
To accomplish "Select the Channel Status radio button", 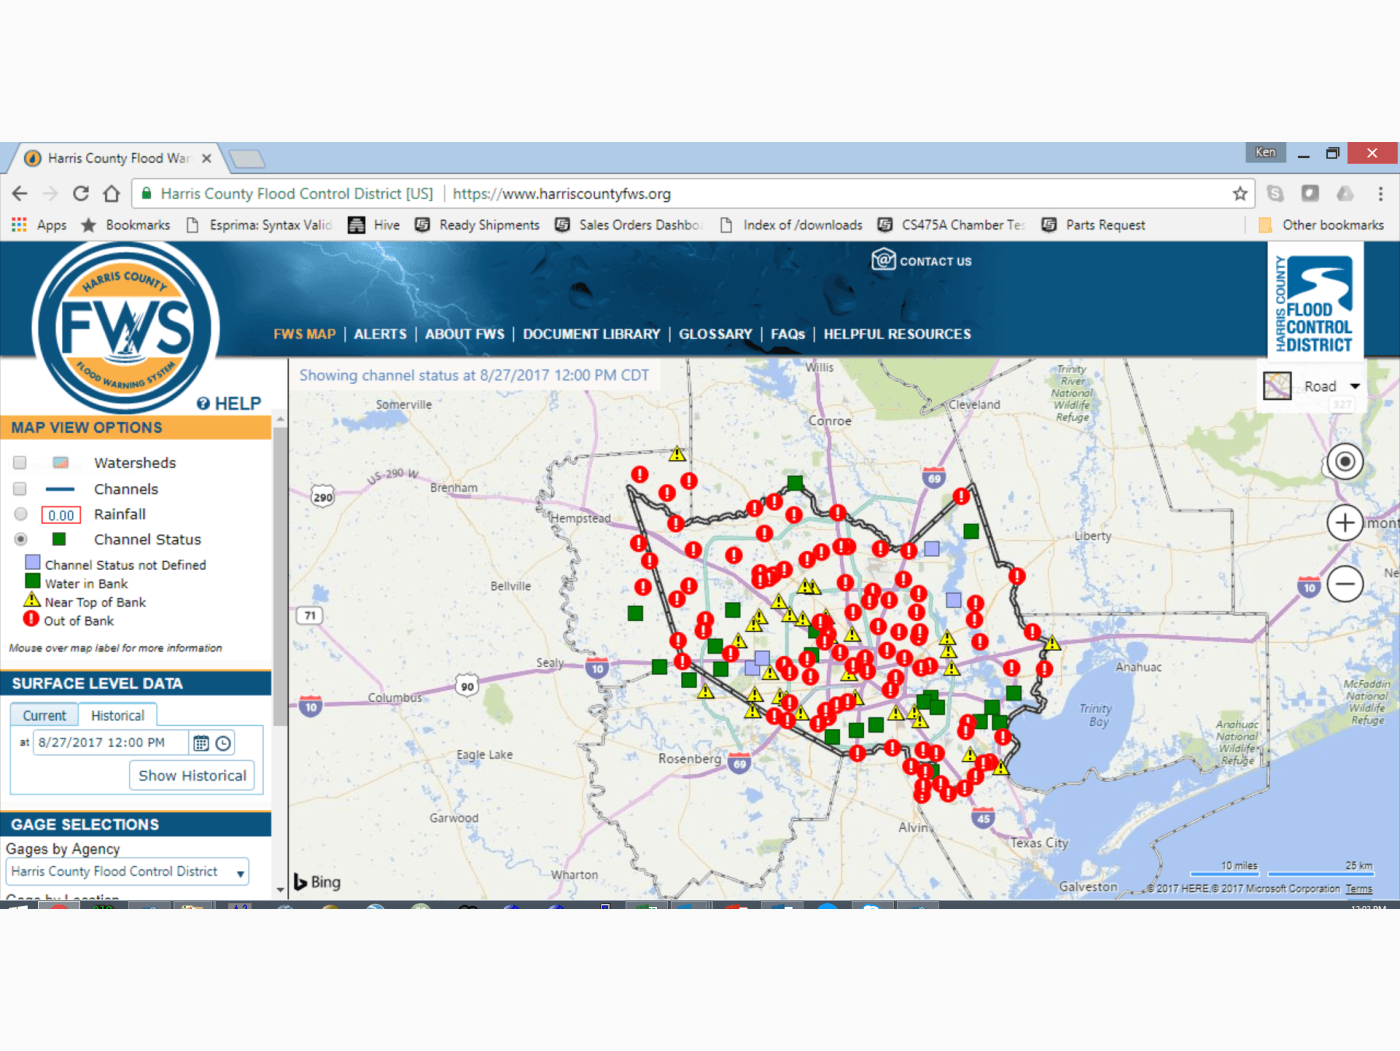I will click(20, 539).
